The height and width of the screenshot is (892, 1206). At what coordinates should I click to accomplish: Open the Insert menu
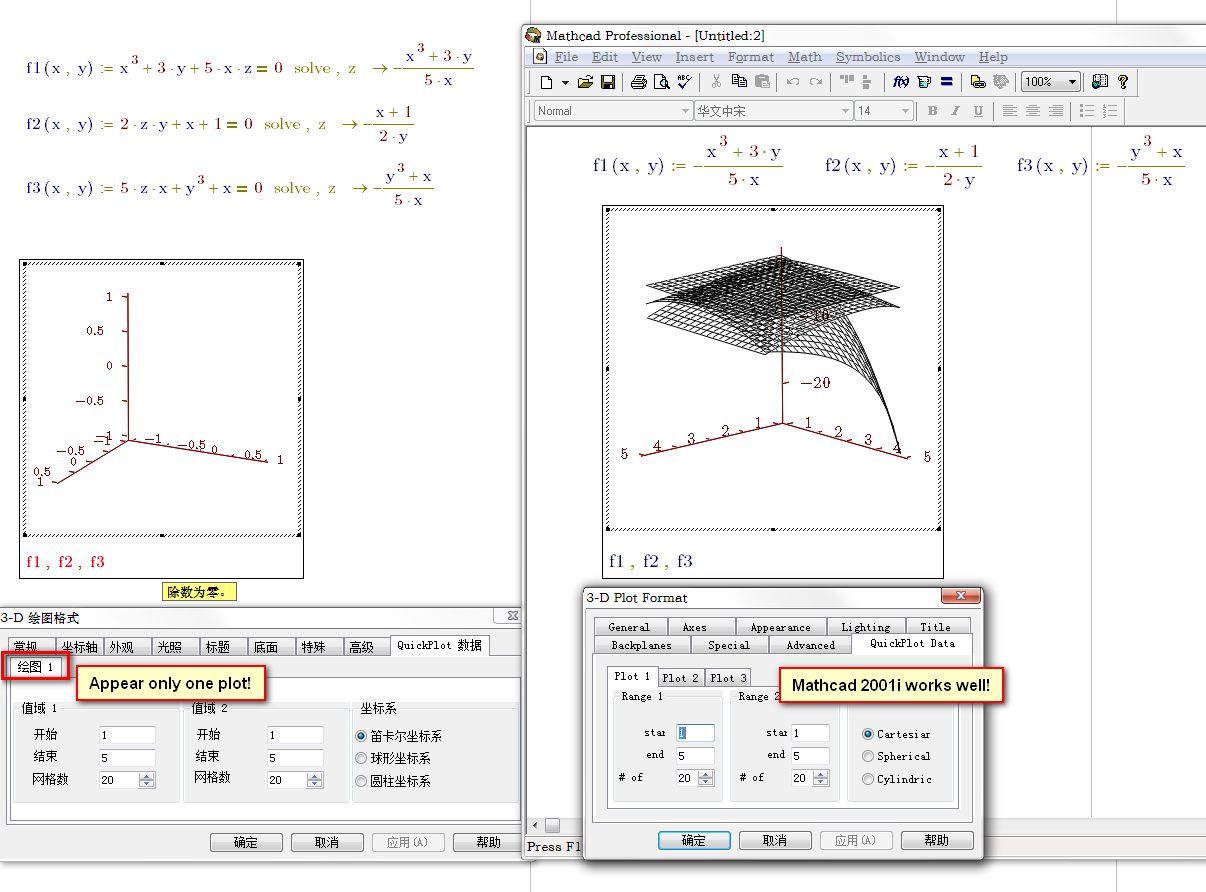(694, 57)
